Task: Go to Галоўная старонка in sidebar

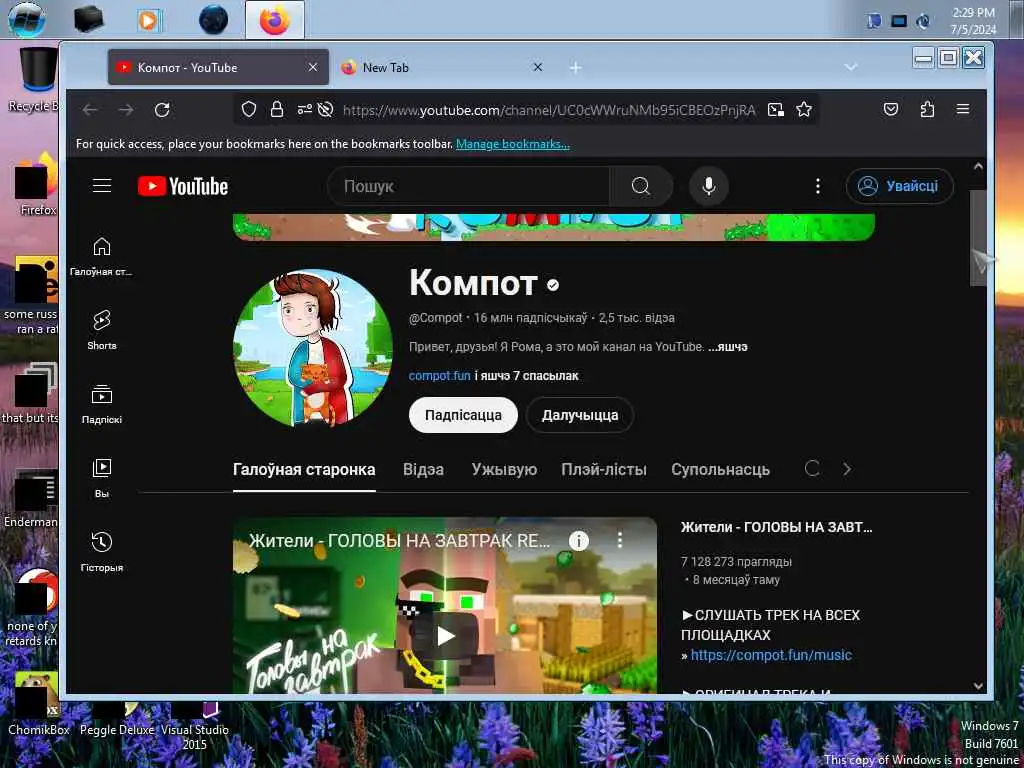Action: [102, 257]
